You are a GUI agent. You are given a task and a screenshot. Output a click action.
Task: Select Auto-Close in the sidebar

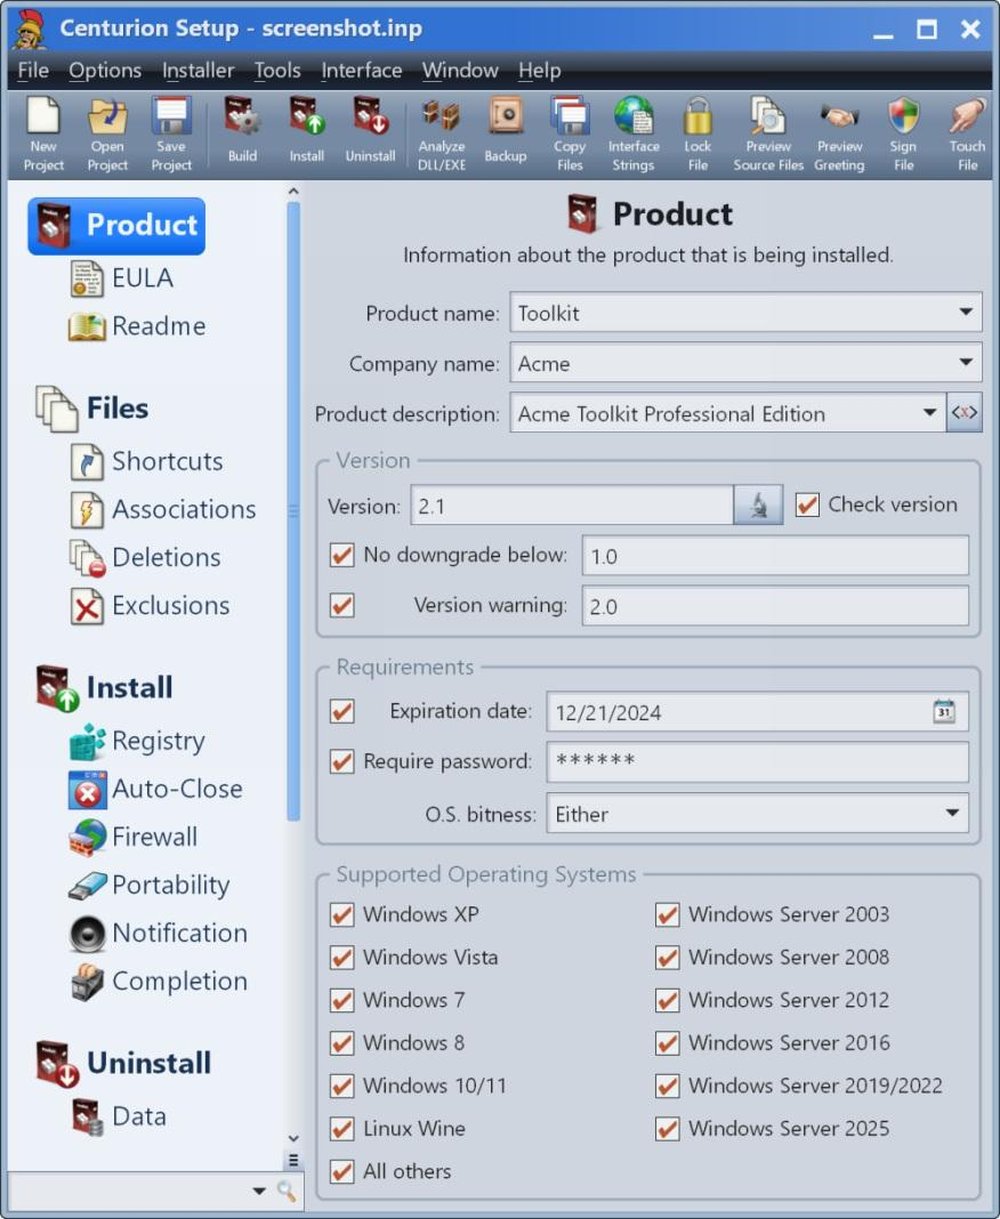[x=156, y=789]
